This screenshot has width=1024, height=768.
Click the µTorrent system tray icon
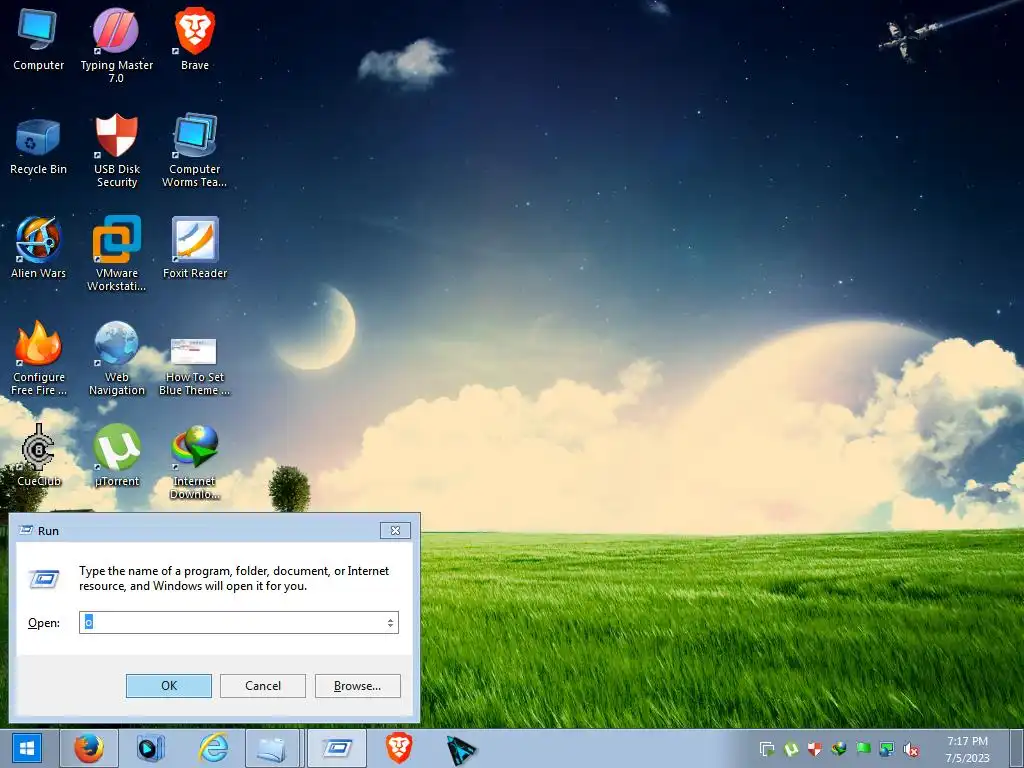point(791,748)
